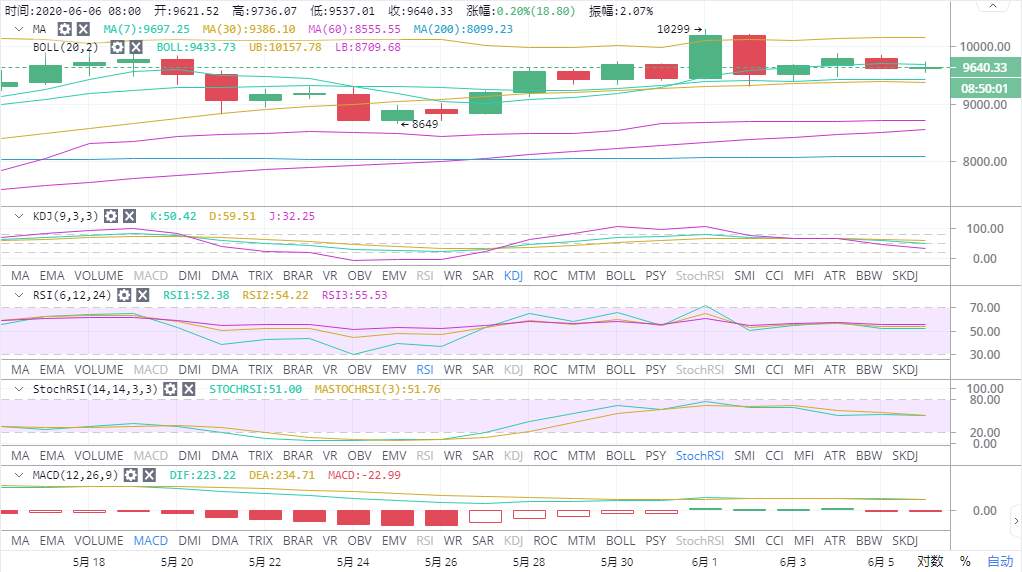This screenshot has width=1022, height=572.
Task: Select ROC tab in the StochRSI panel row
Action: [546, 455]
